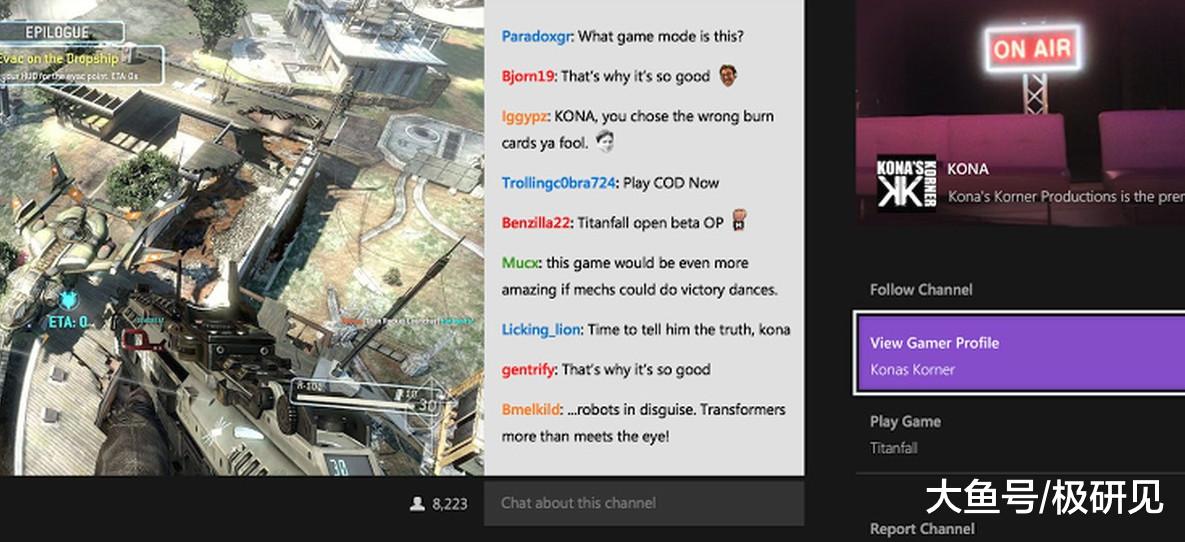Click the viewer count person icon
The width and height of the screenshot is (1185, 542).
417,503
